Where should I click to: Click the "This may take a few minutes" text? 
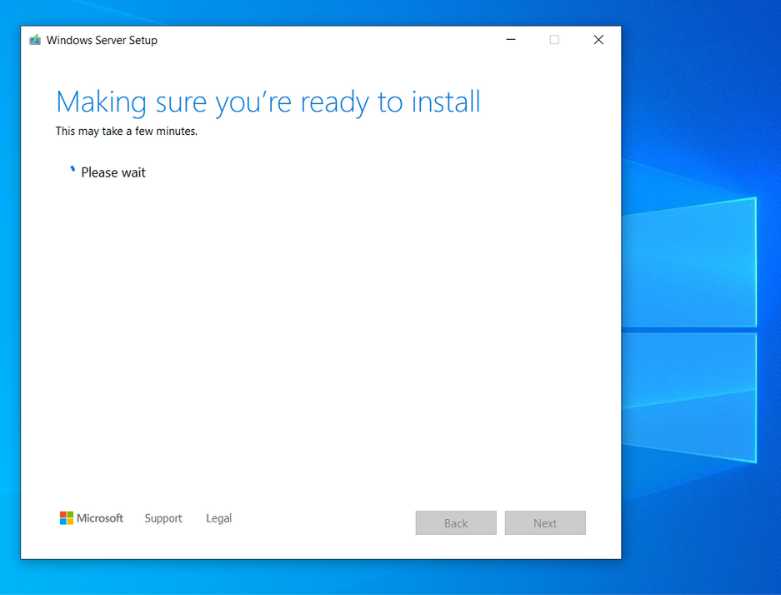click(126, 131)
